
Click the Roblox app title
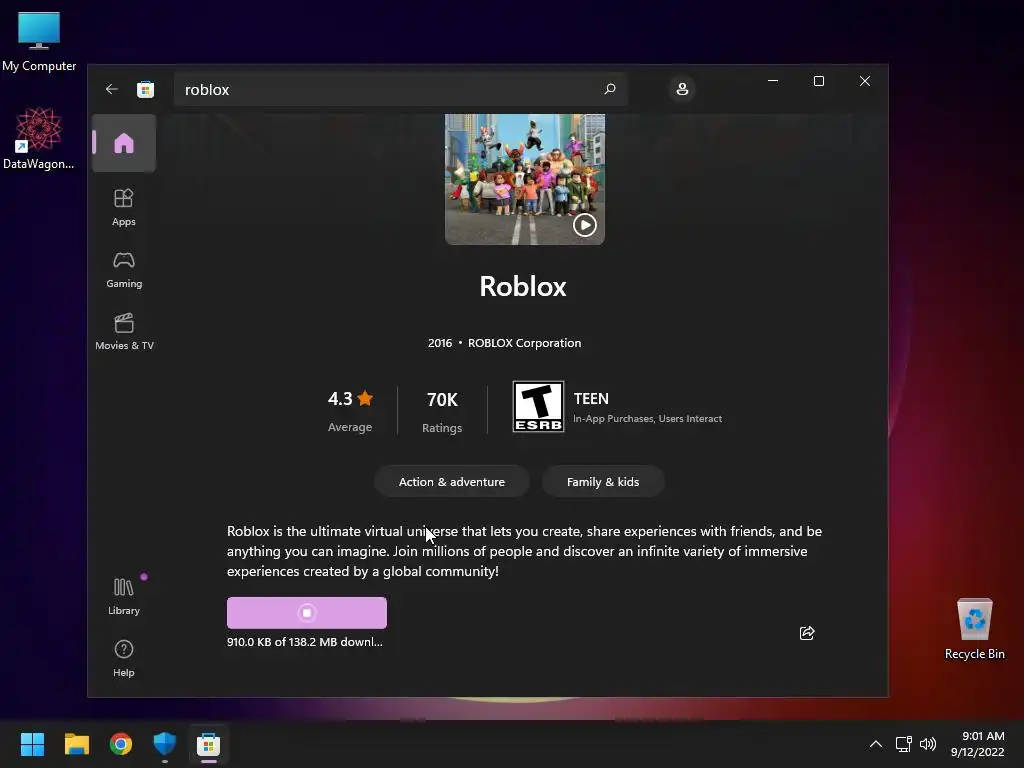coord(523,286)
